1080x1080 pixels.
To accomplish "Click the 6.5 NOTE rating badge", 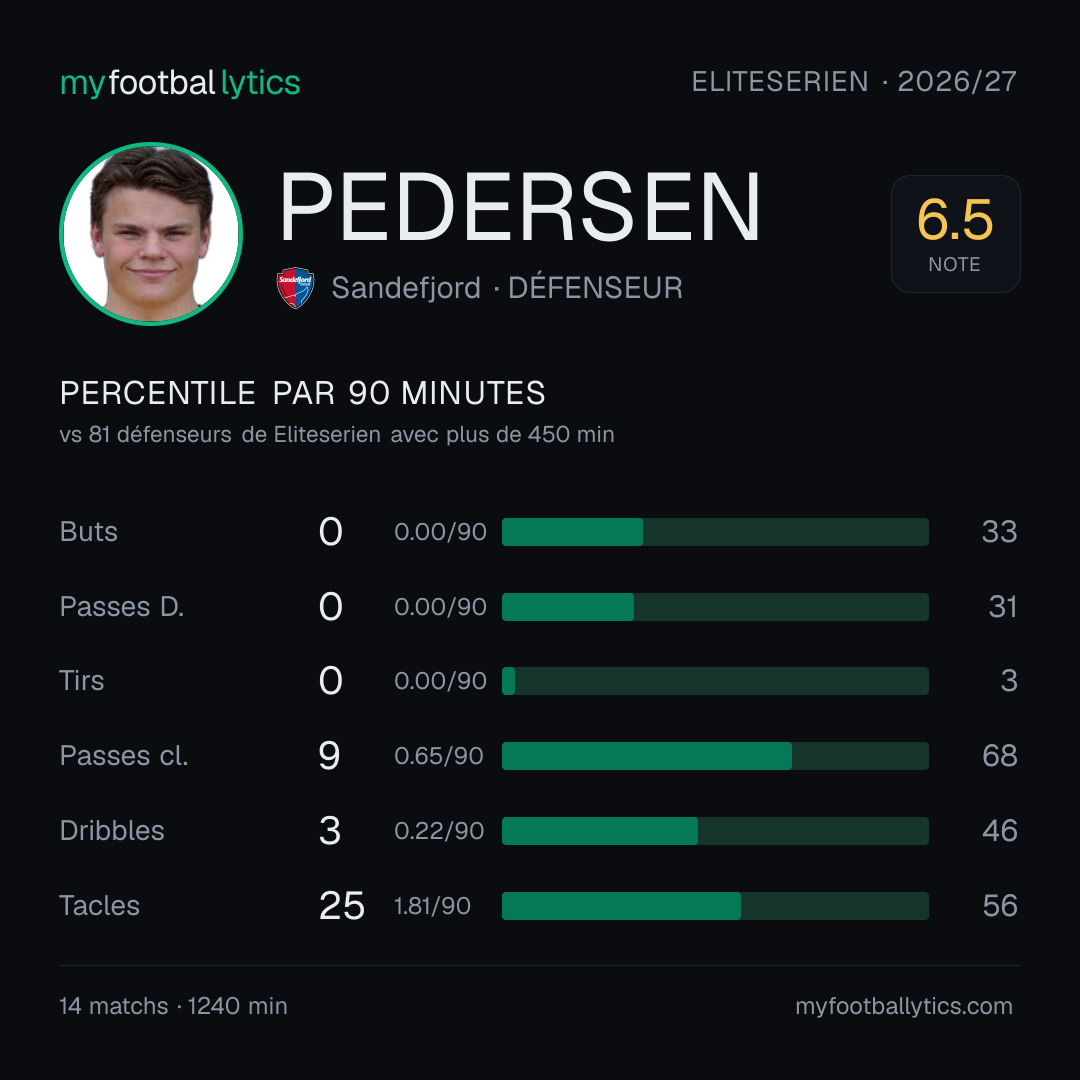I will (x=955, y=233).
